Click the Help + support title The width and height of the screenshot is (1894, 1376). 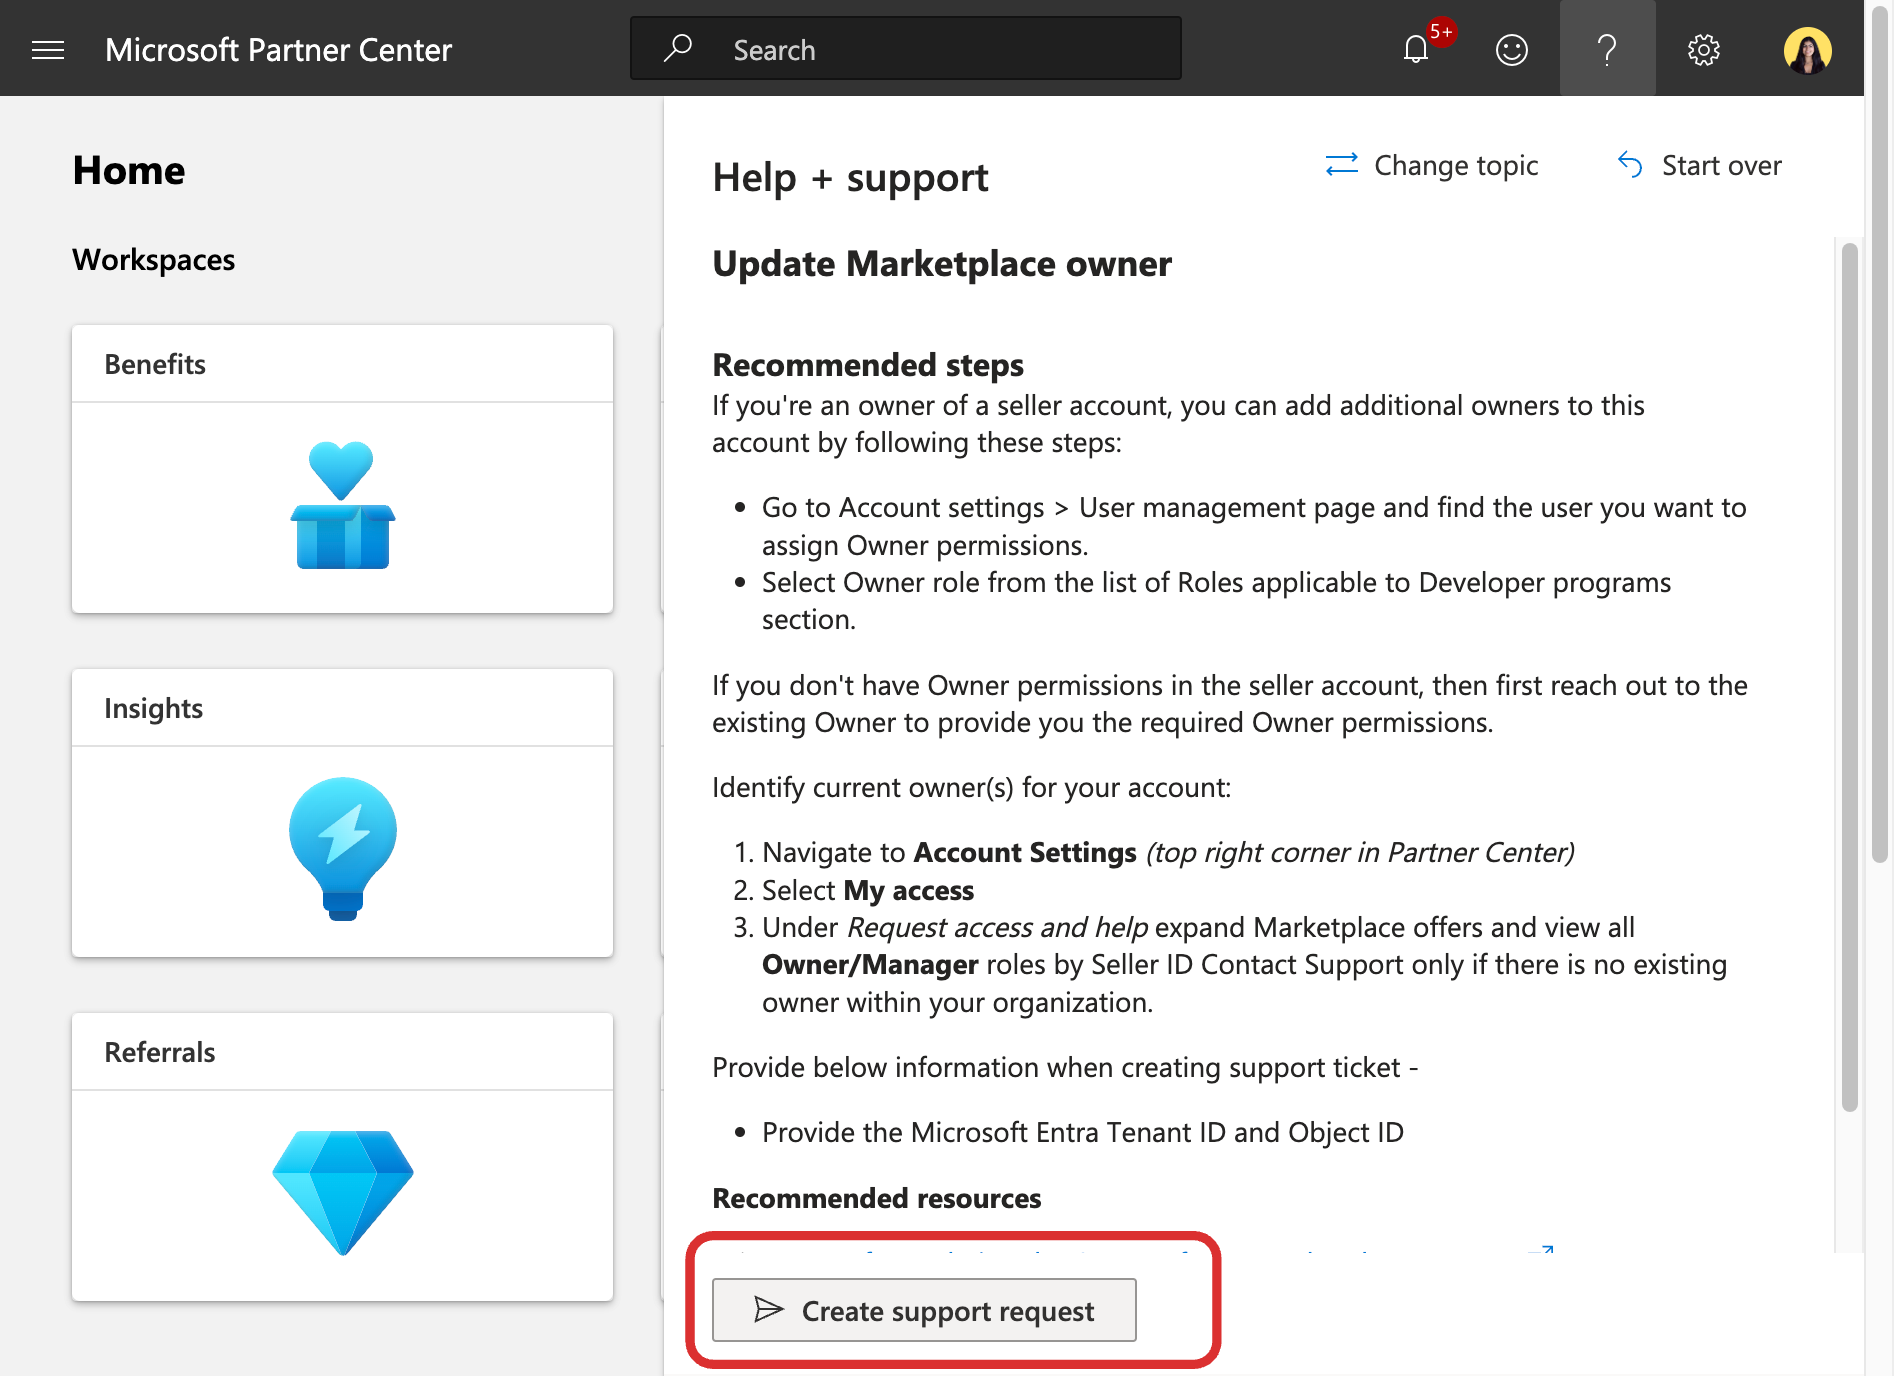[850, 178]
